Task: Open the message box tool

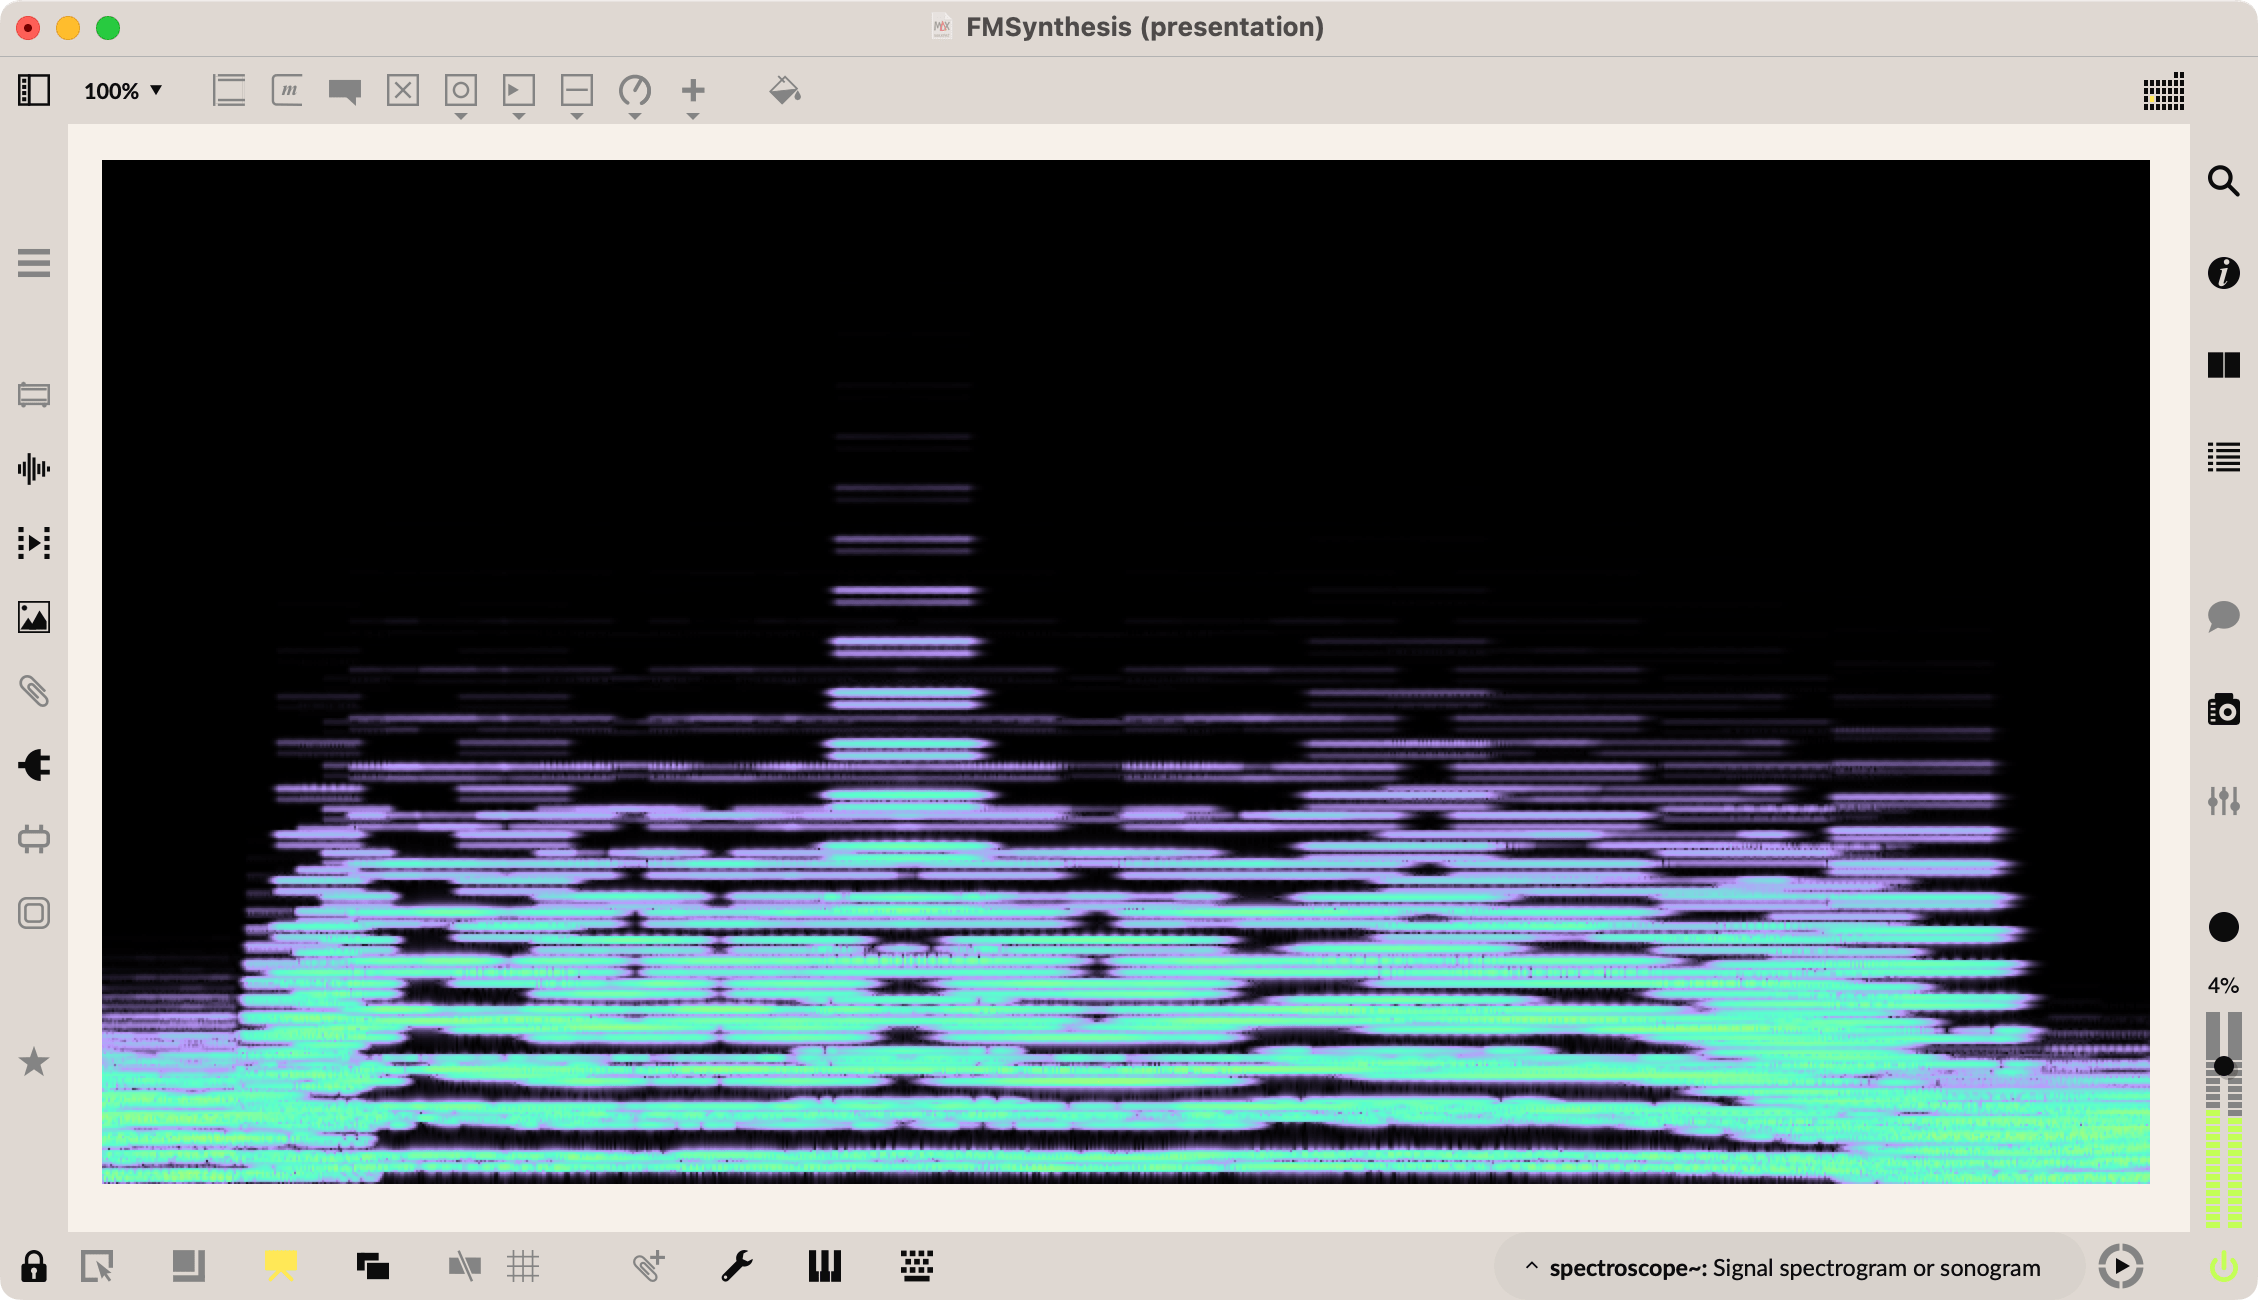Action: coord(287,91)
